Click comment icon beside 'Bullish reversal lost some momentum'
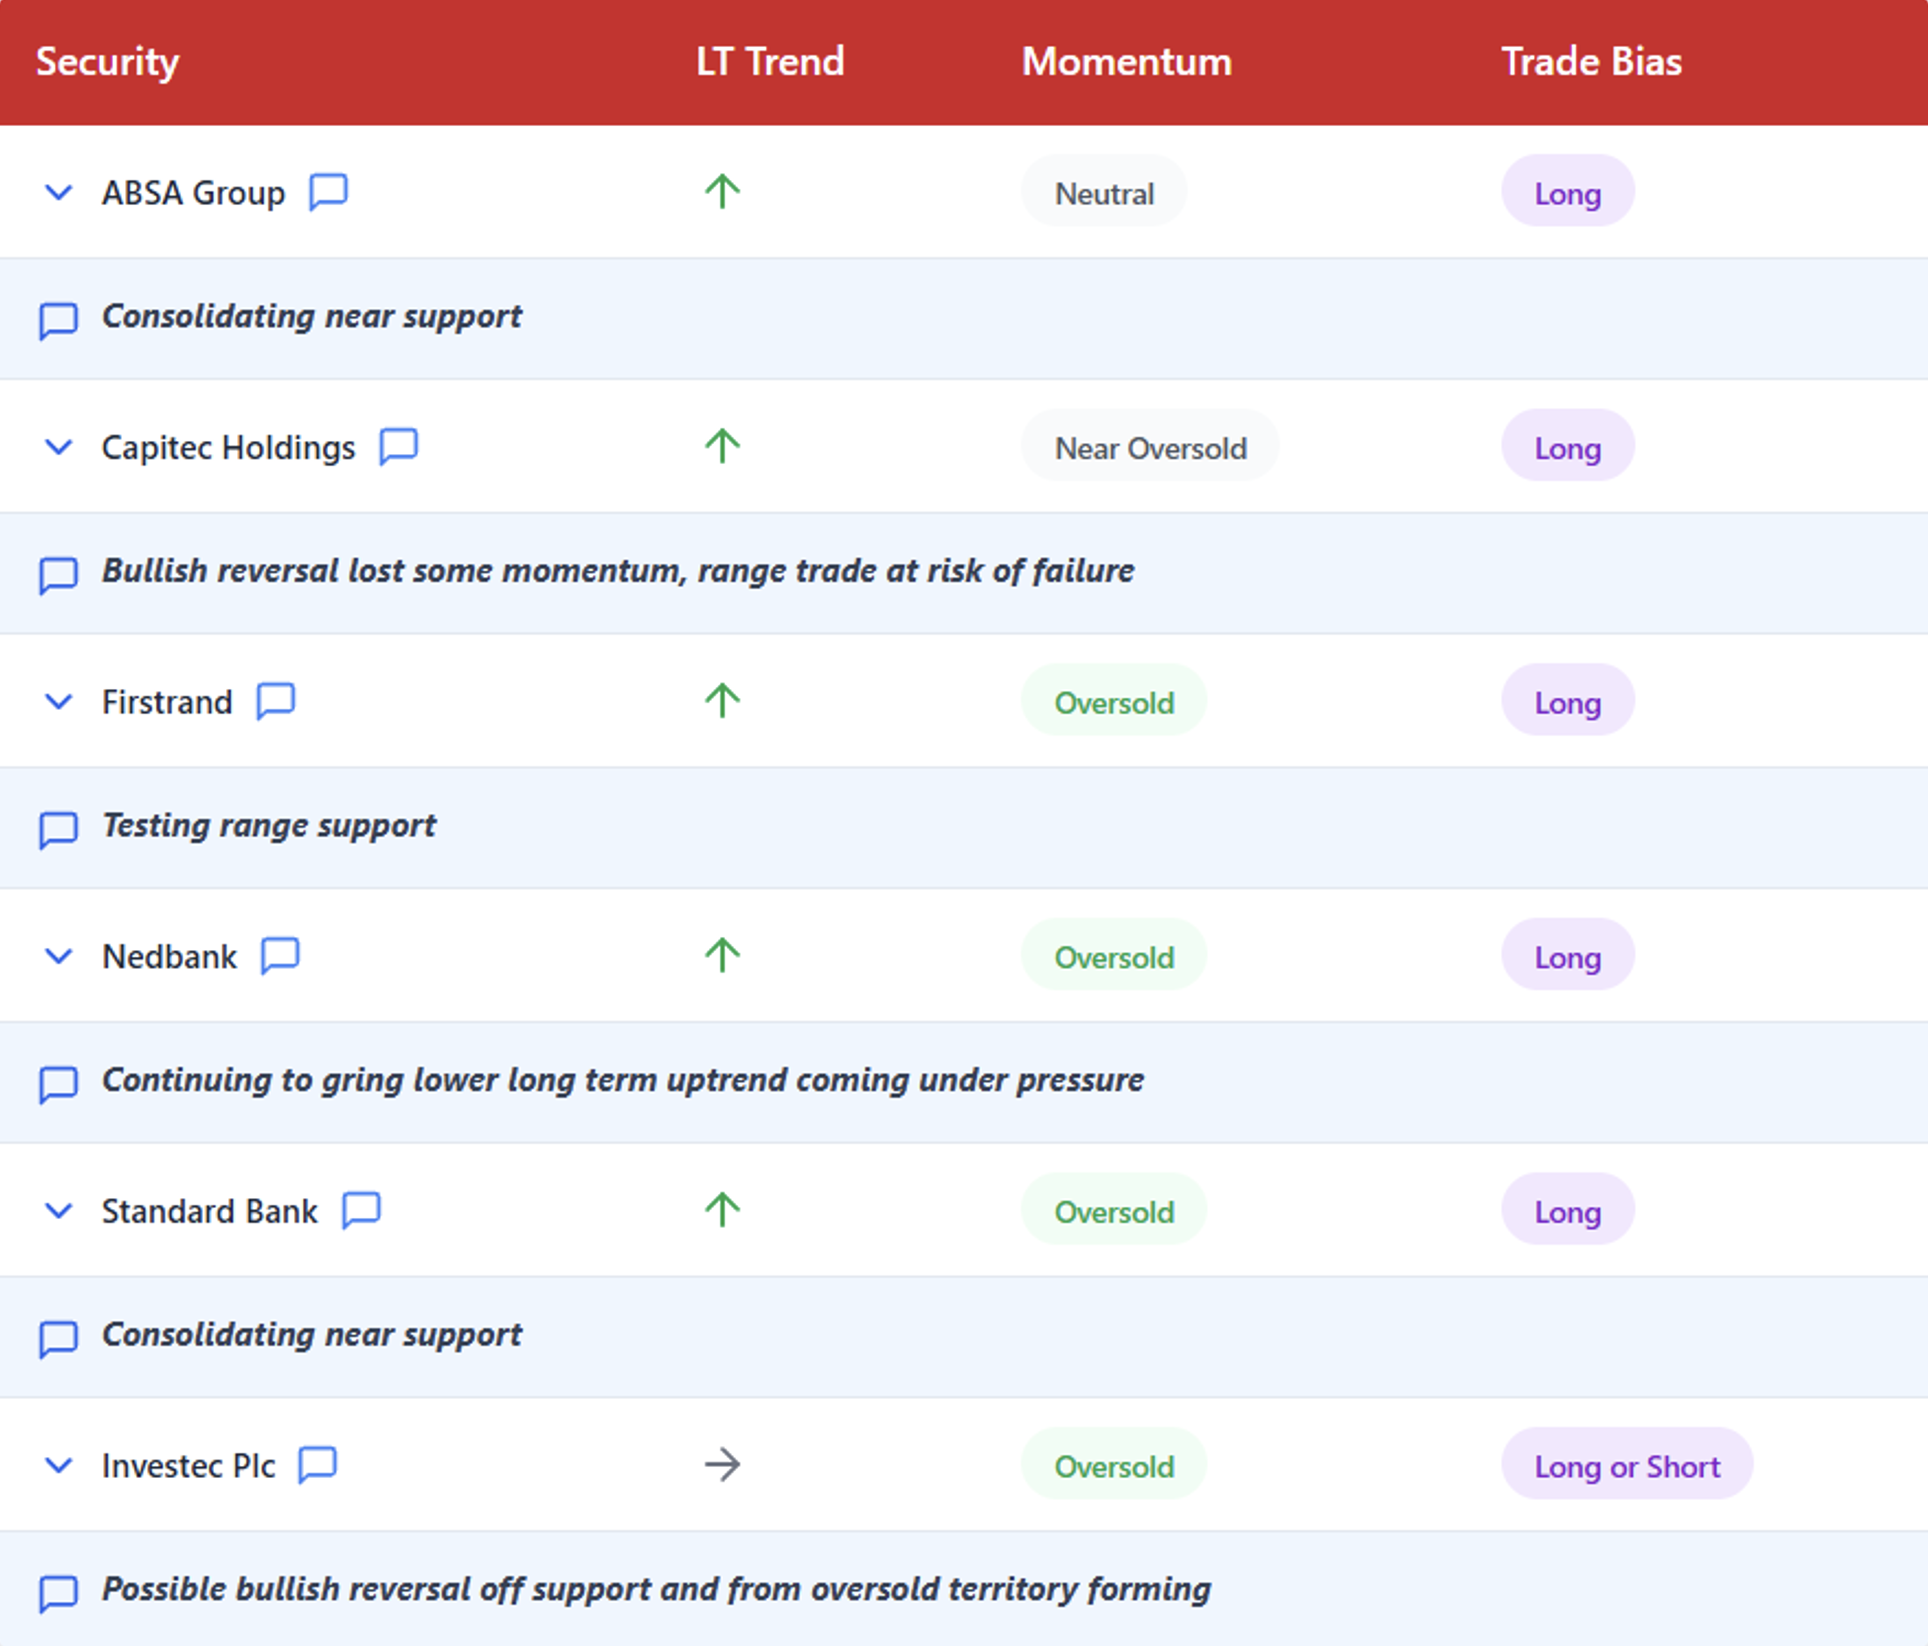 click(x=58, y=575)
